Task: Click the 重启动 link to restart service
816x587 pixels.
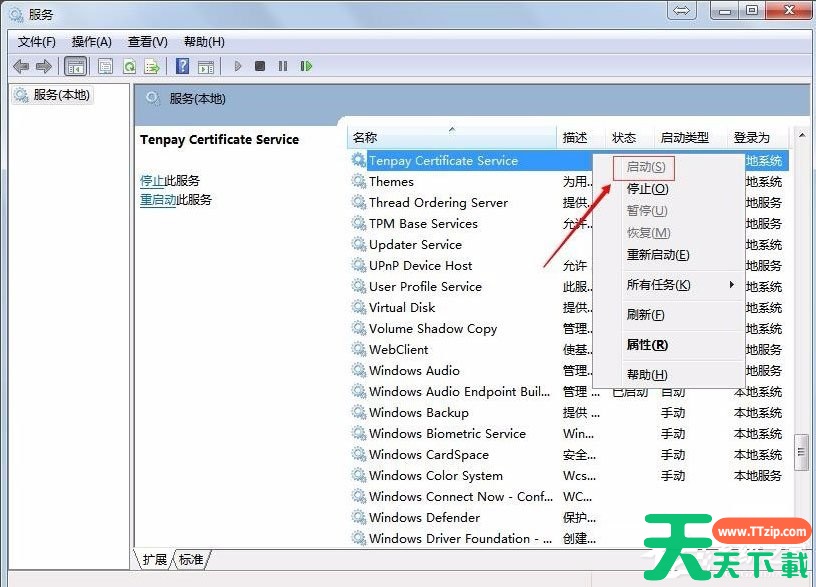Action: point(158,200)
